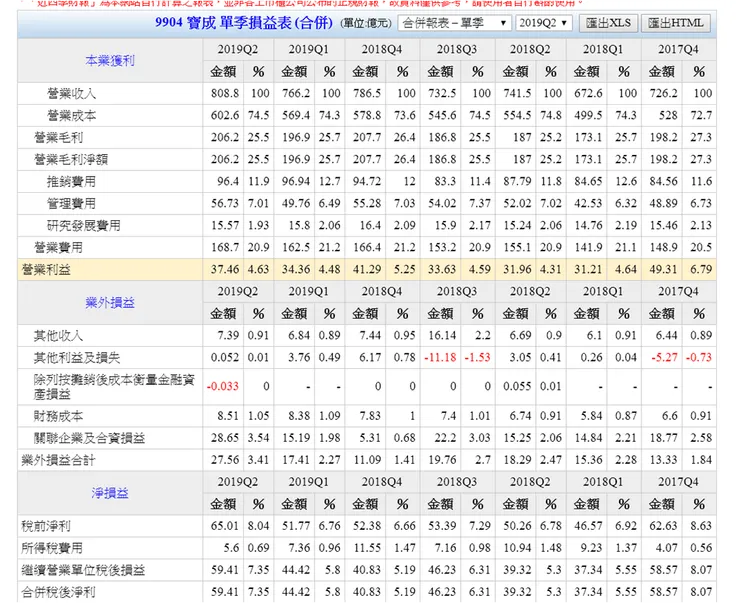Image resolution: width=740 pixels, height=603 pixels.
Task: Select the 稅前淨利 row label
Action: [46, 526]
